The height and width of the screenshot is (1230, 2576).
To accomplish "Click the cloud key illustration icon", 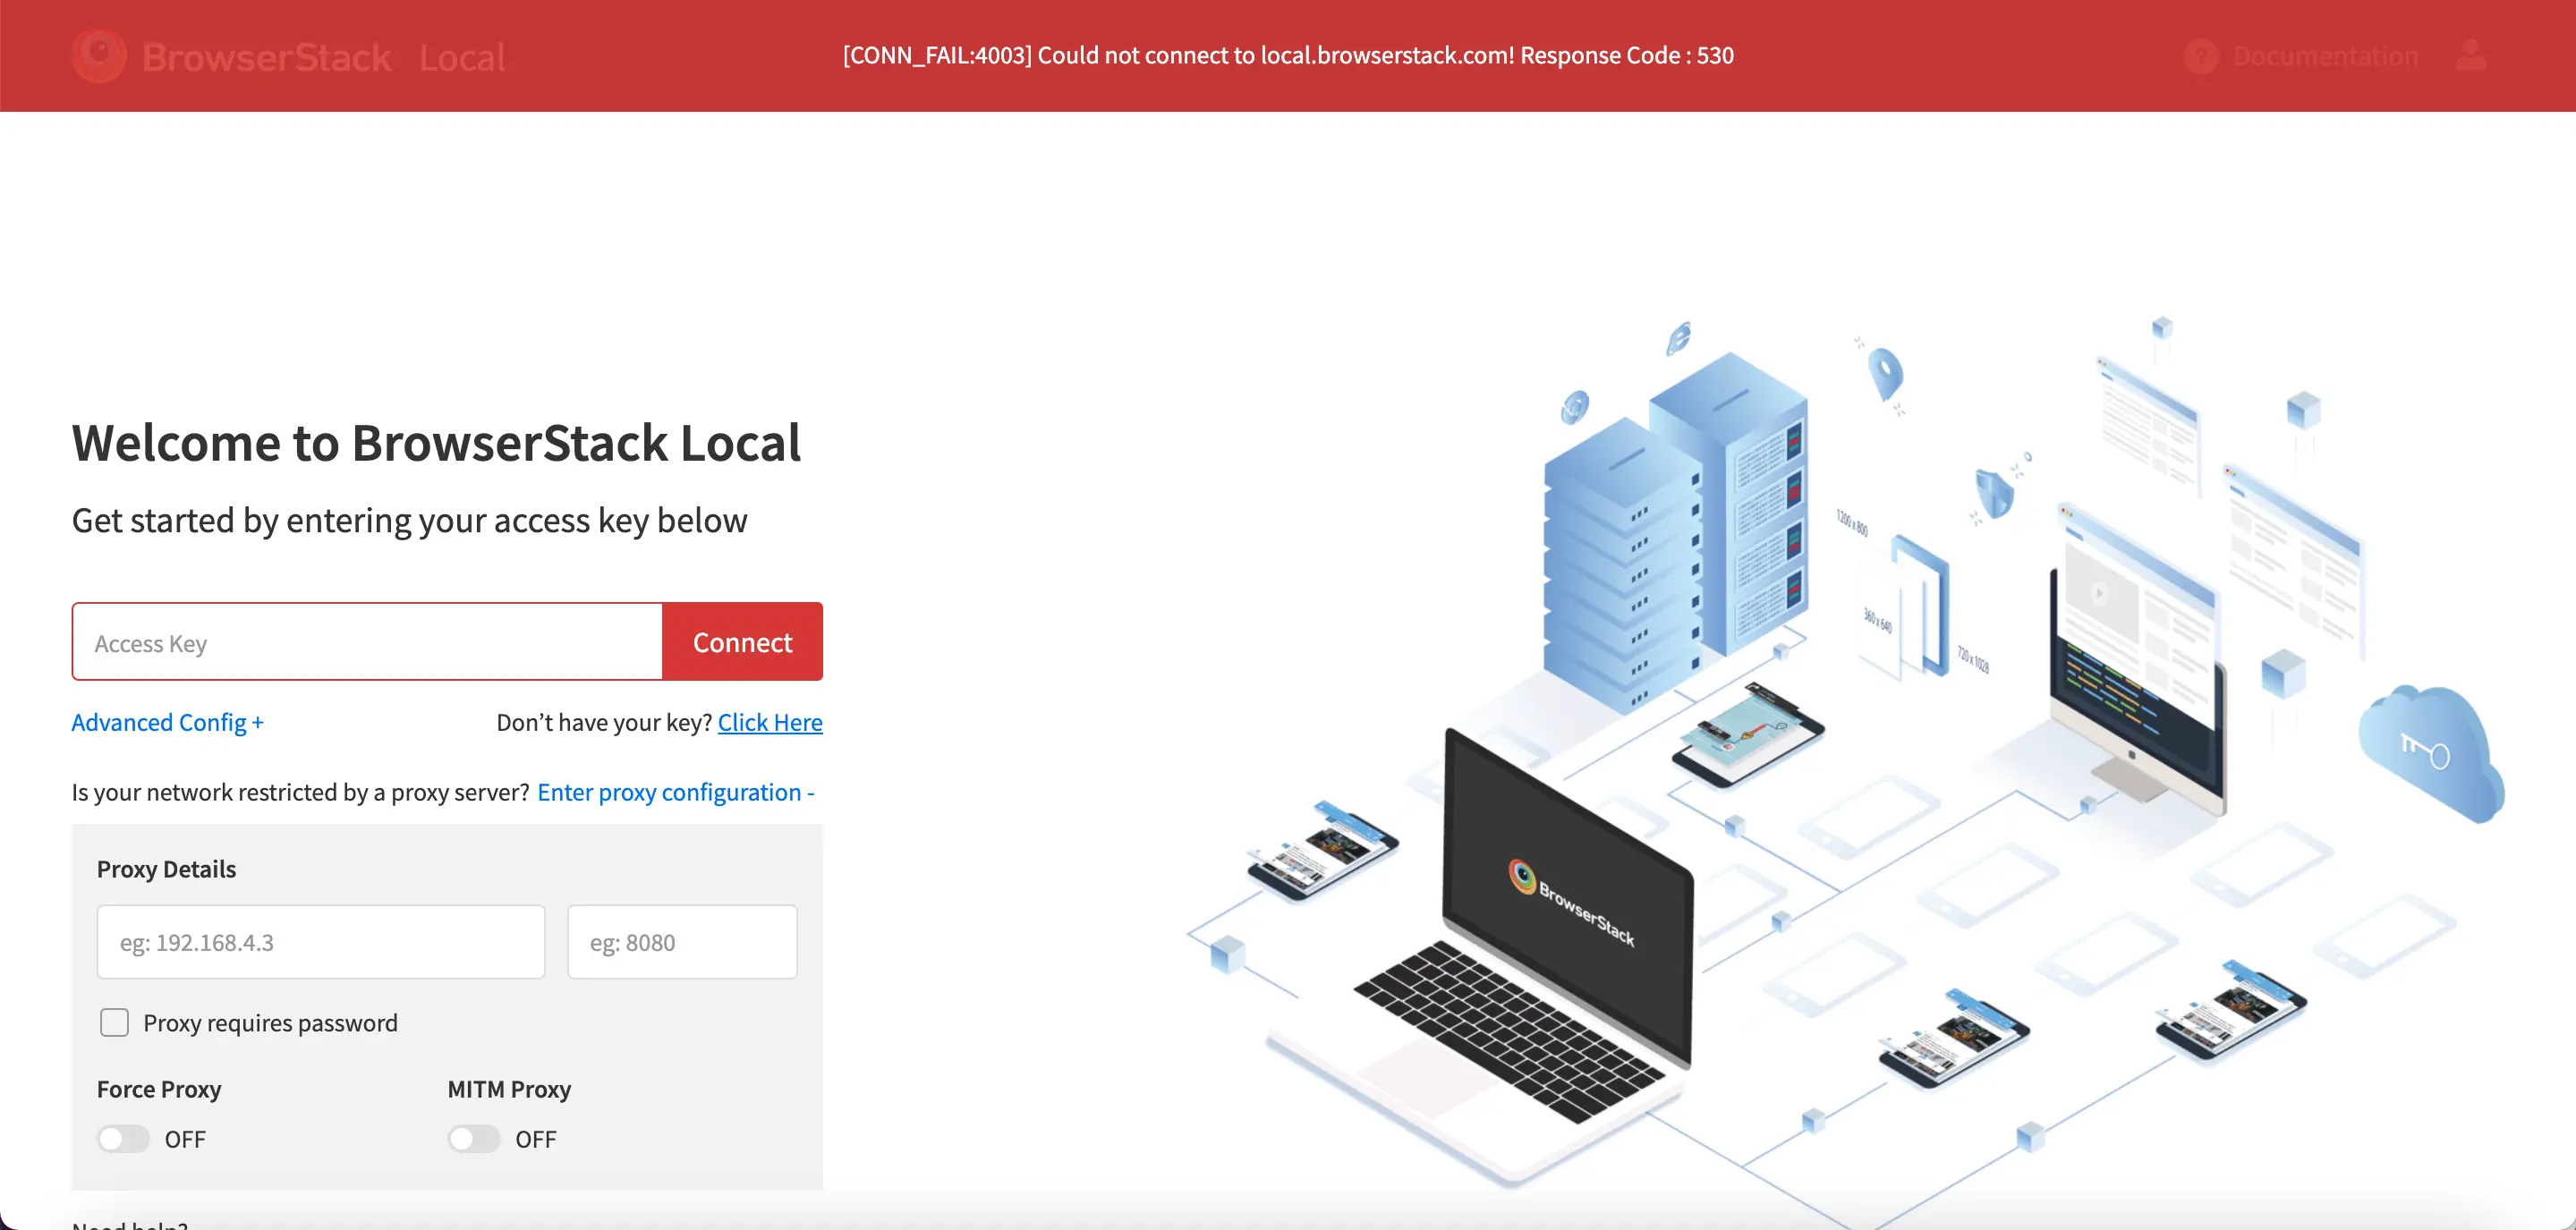I will (x=2428, y=752).
